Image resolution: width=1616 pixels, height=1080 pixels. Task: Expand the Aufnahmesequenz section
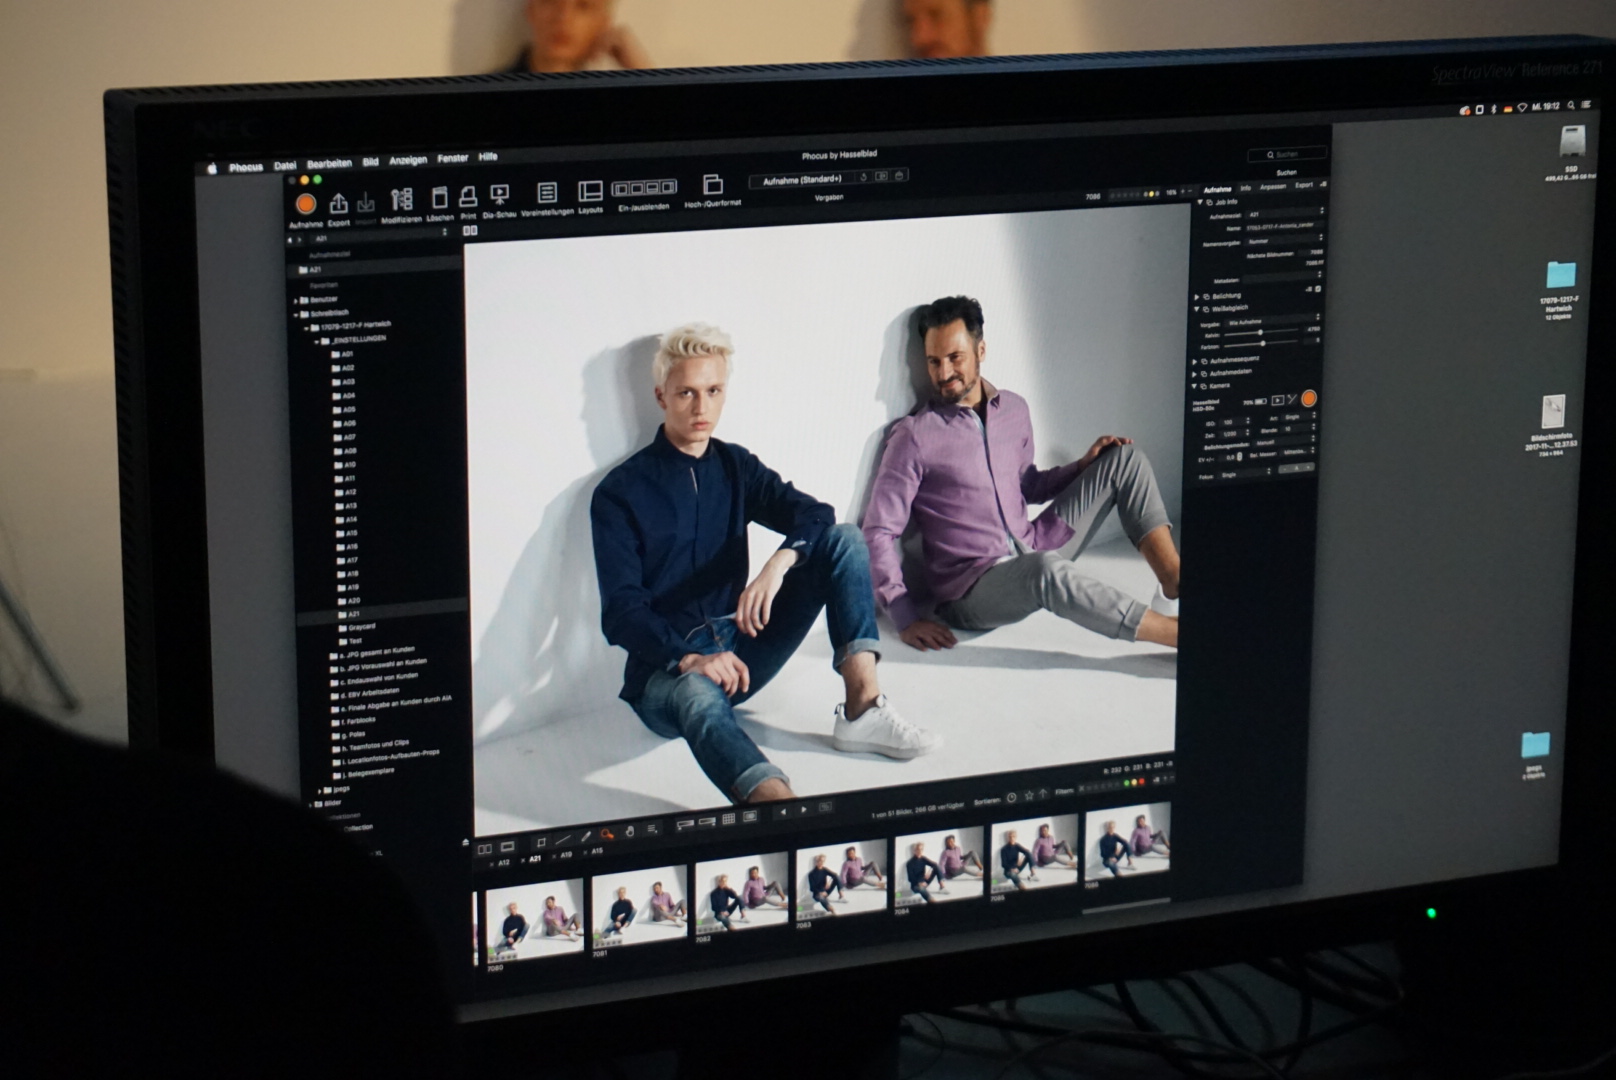1195,361
